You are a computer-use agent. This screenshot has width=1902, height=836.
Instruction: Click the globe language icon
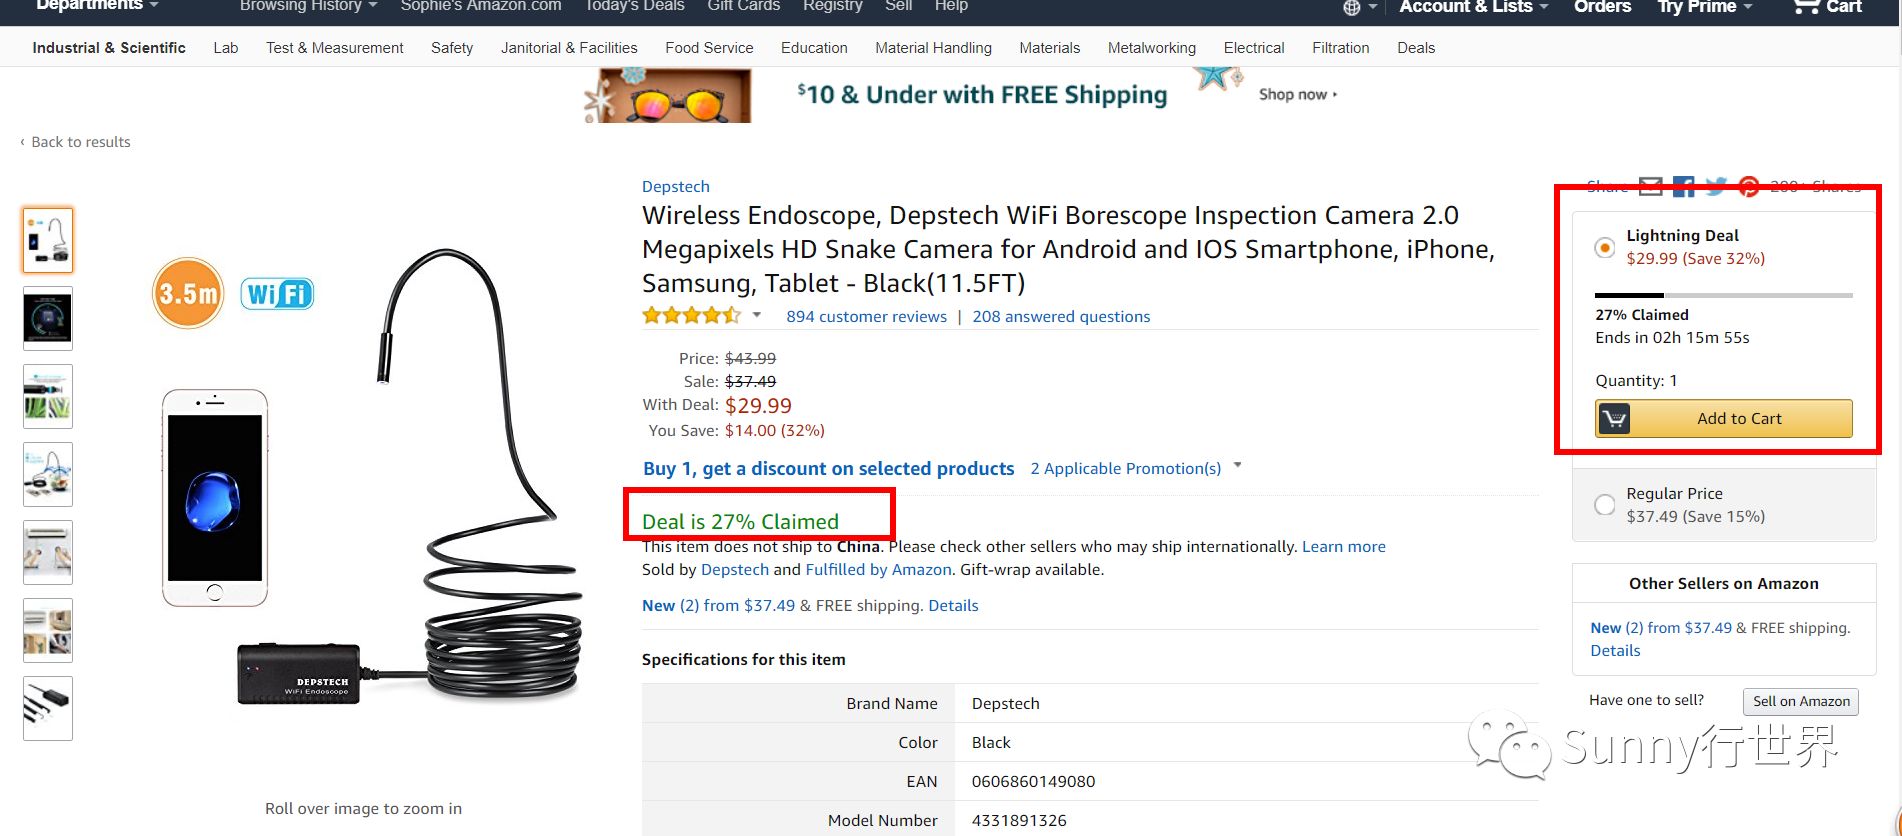[1352, 8]
